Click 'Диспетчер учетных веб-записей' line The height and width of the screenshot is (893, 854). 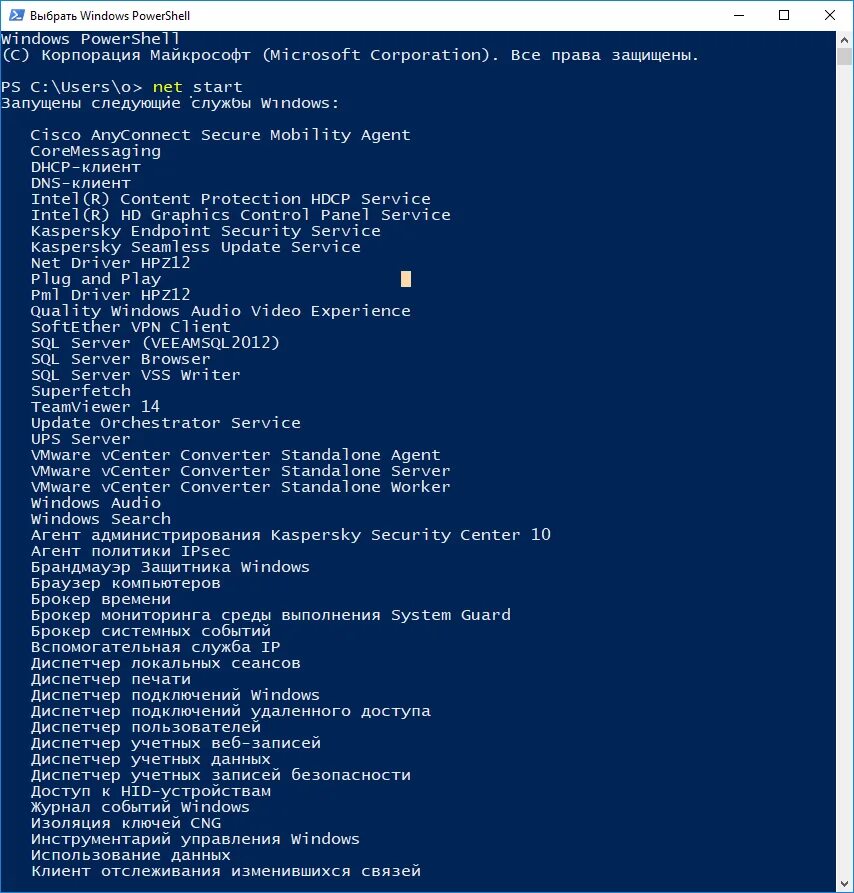click(x=176, y=743)
